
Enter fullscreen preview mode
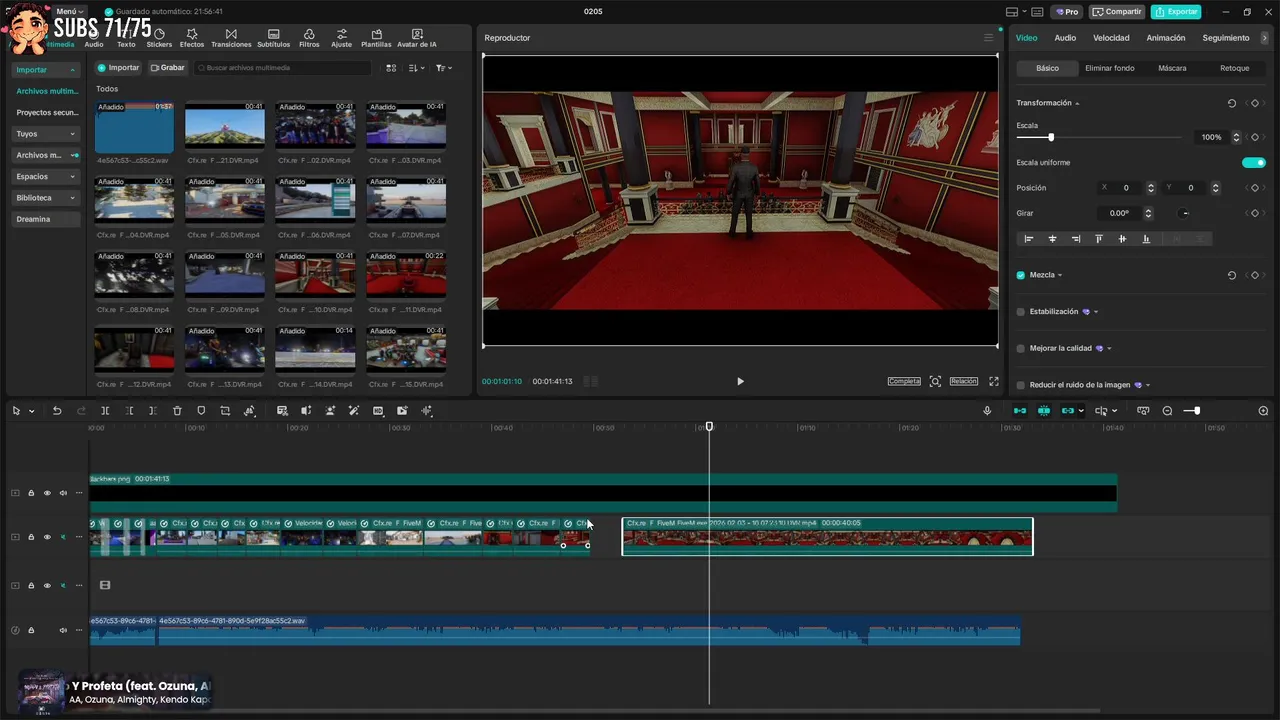(x=994, y=381)
